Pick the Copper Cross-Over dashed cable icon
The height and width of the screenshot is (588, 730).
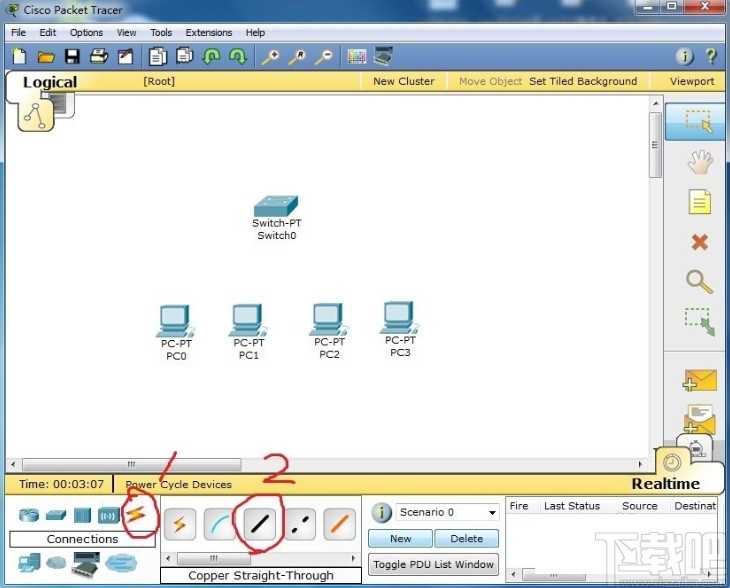(x=299, y=524)
